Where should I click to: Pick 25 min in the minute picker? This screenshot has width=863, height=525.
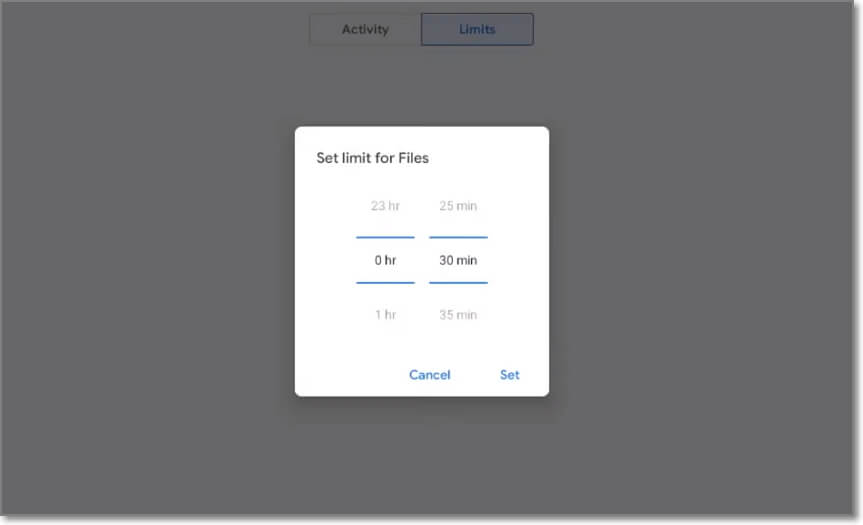(458, 206)
